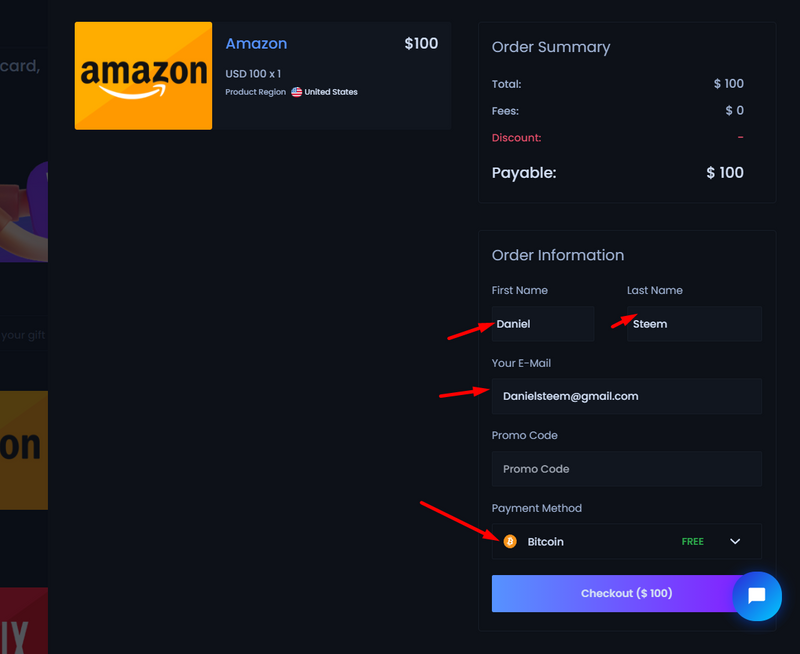Click the FREE fee label on Bitcoin
Image resolution: width=800 pixels, height=654 pixels.
point(692,541)
